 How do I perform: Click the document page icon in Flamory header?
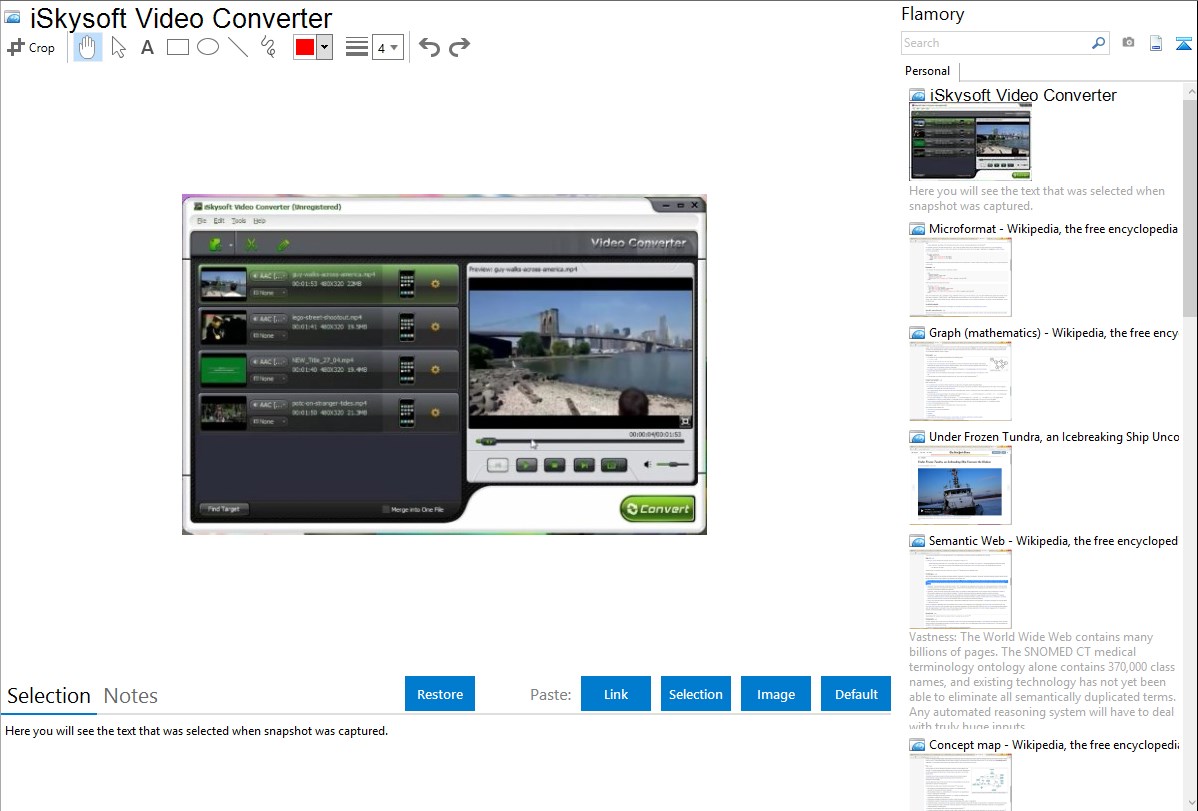(x=1156, y=43)
